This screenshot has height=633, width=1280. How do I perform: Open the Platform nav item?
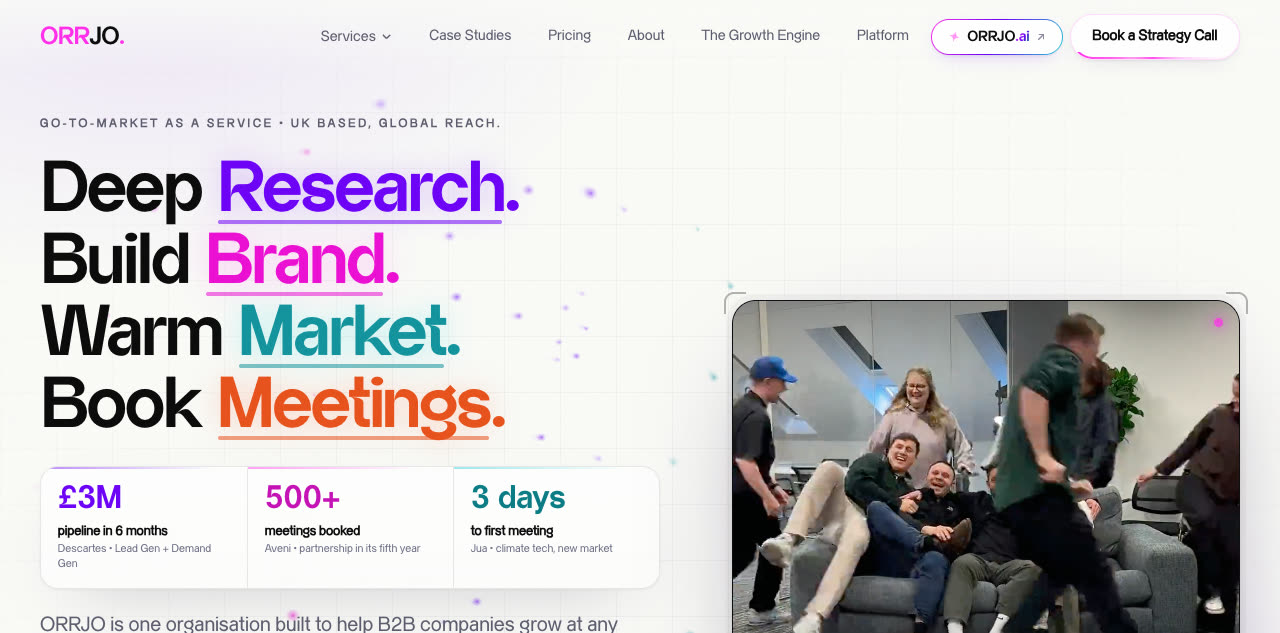pos(882,35)
